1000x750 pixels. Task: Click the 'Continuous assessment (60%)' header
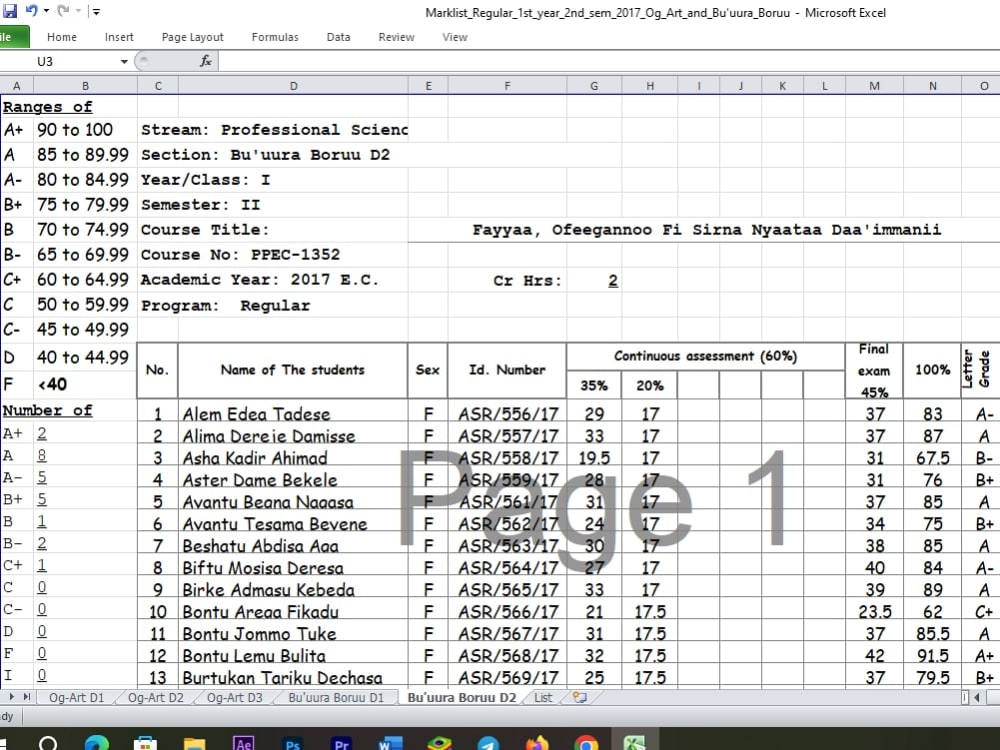pos(705,356)
